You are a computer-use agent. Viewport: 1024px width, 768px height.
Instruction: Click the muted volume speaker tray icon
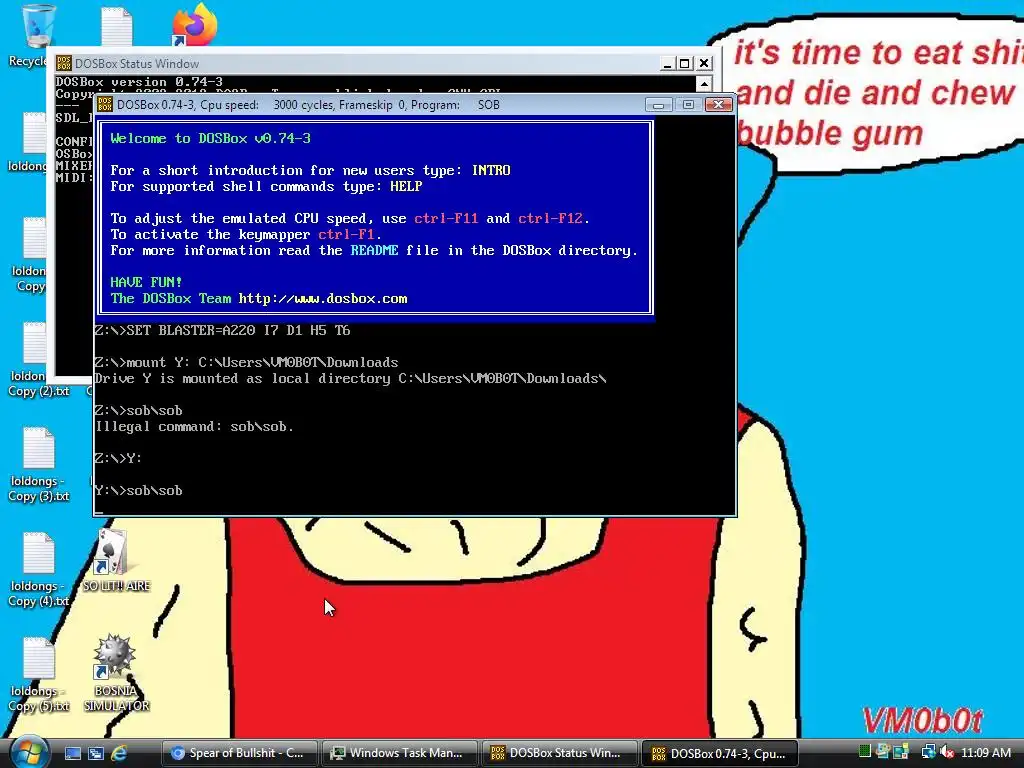point(947,752)
